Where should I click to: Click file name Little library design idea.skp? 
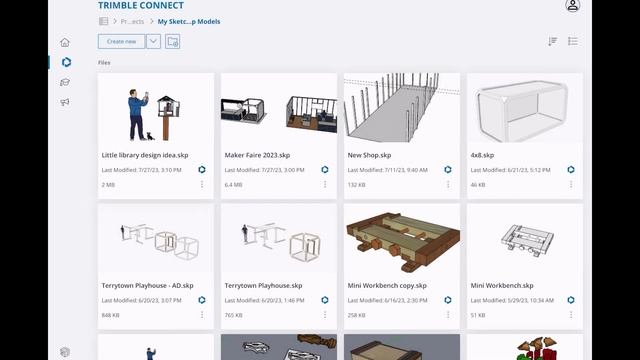[x=145, y=155]
